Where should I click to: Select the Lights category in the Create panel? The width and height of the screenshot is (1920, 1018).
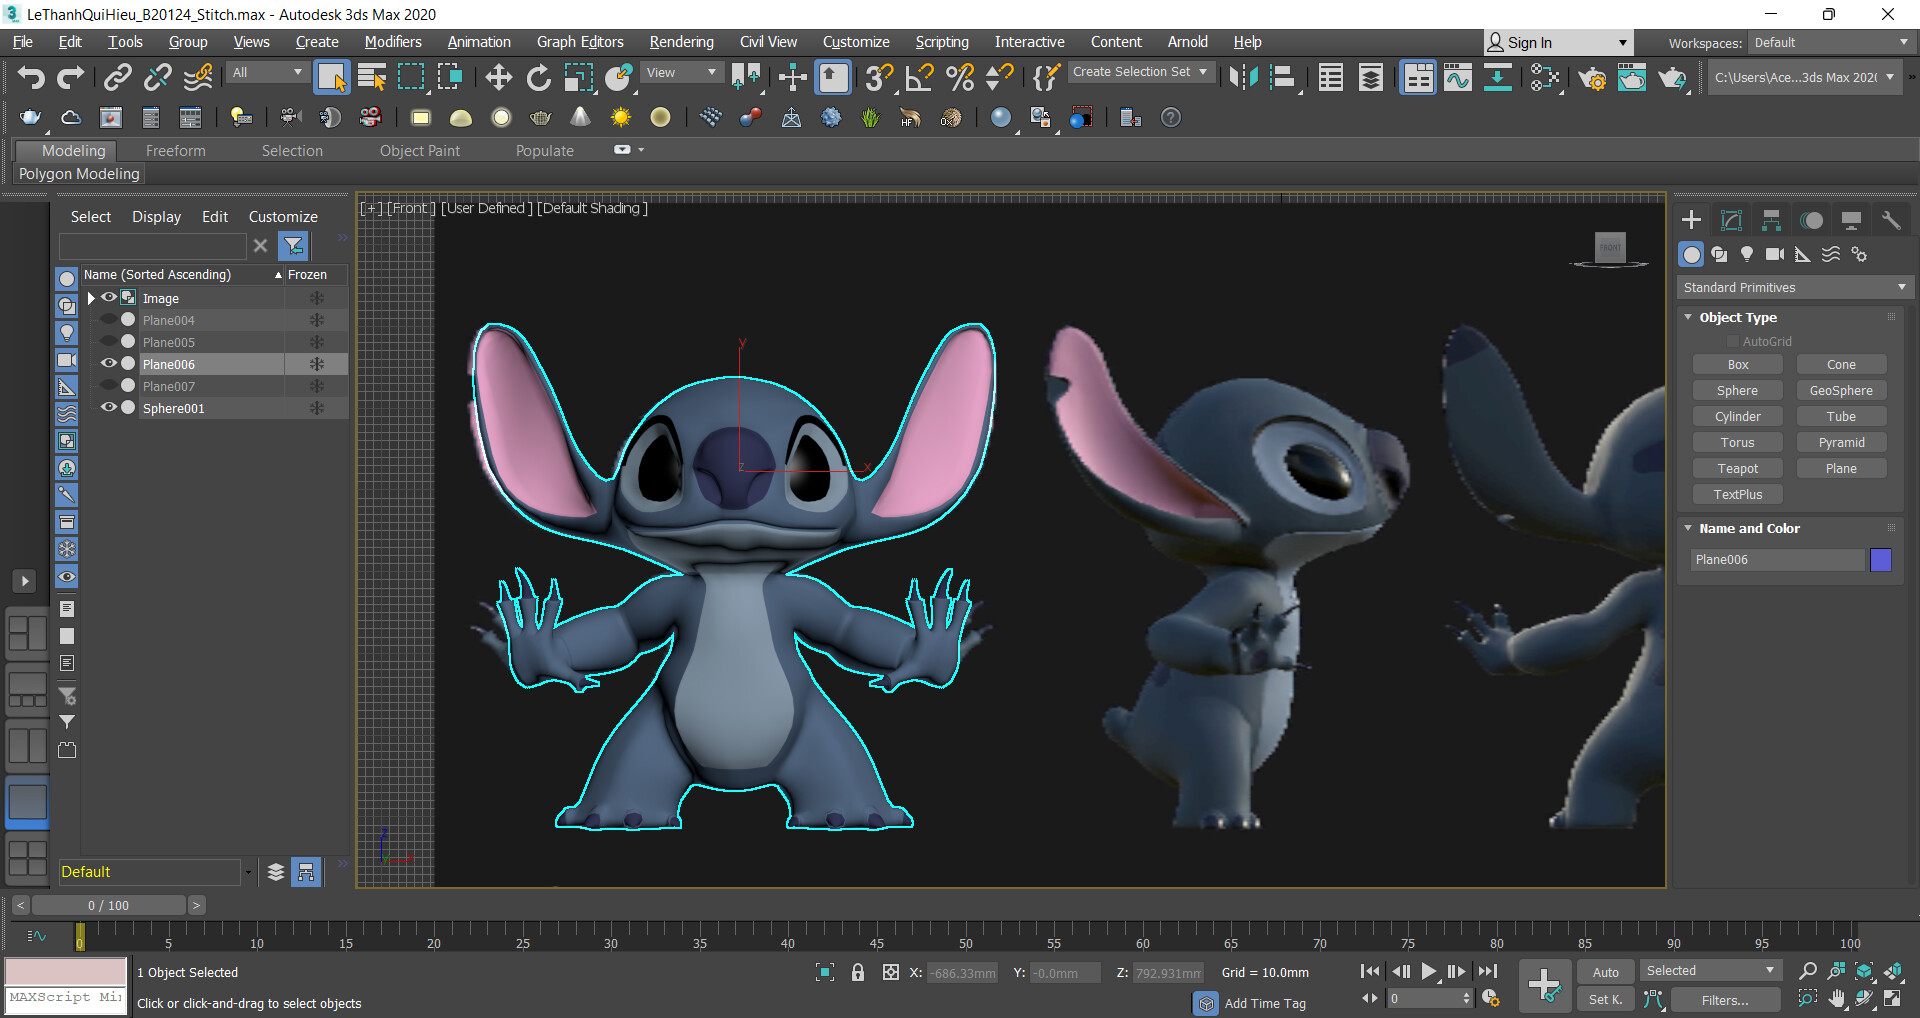pyautogui.click(x=1747, y=254)
